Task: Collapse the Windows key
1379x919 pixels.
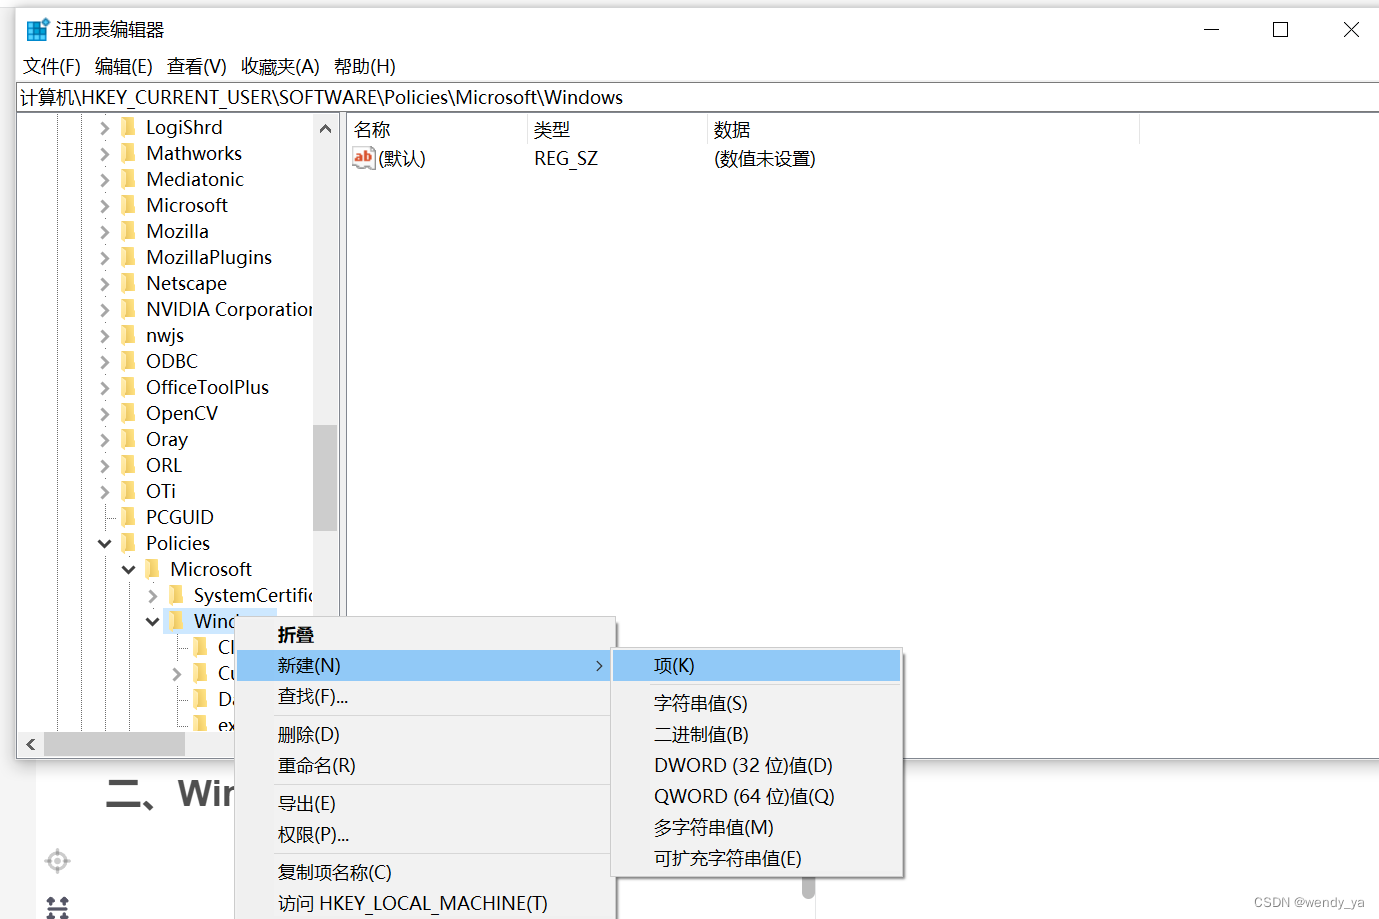Action: click(153, 622)
